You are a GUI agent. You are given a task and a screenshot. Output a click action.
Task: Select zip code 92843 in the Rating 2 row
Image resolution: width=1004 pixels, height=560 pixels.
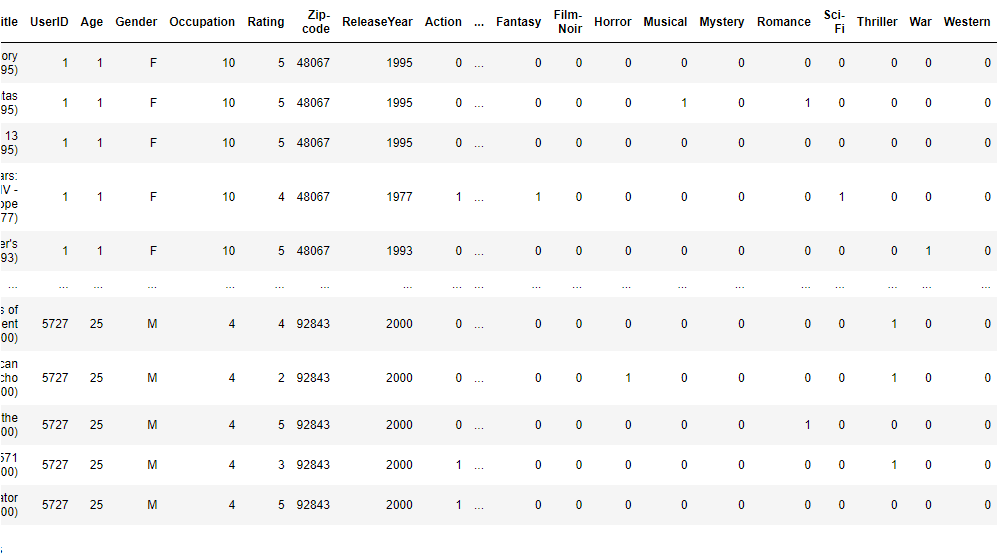313,378
